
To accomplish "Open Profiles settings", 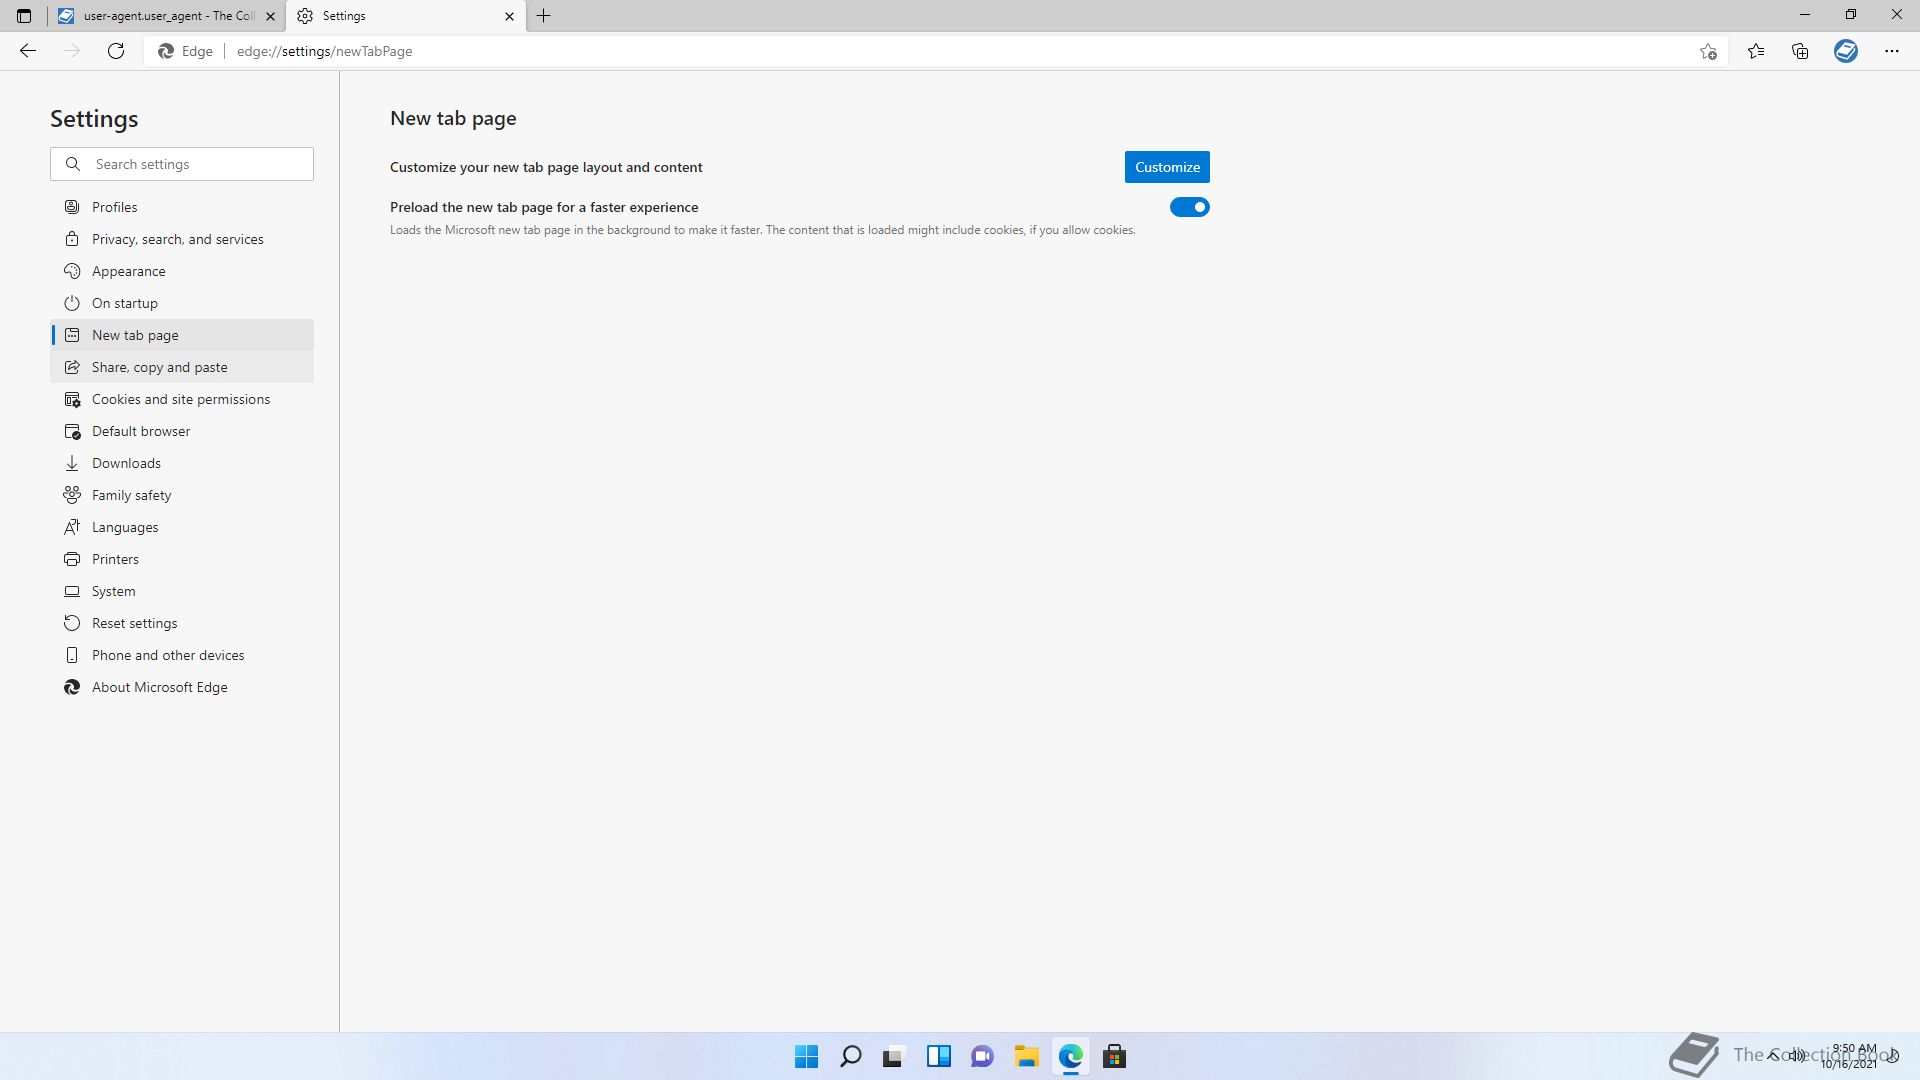I will [x=182, y=207].
